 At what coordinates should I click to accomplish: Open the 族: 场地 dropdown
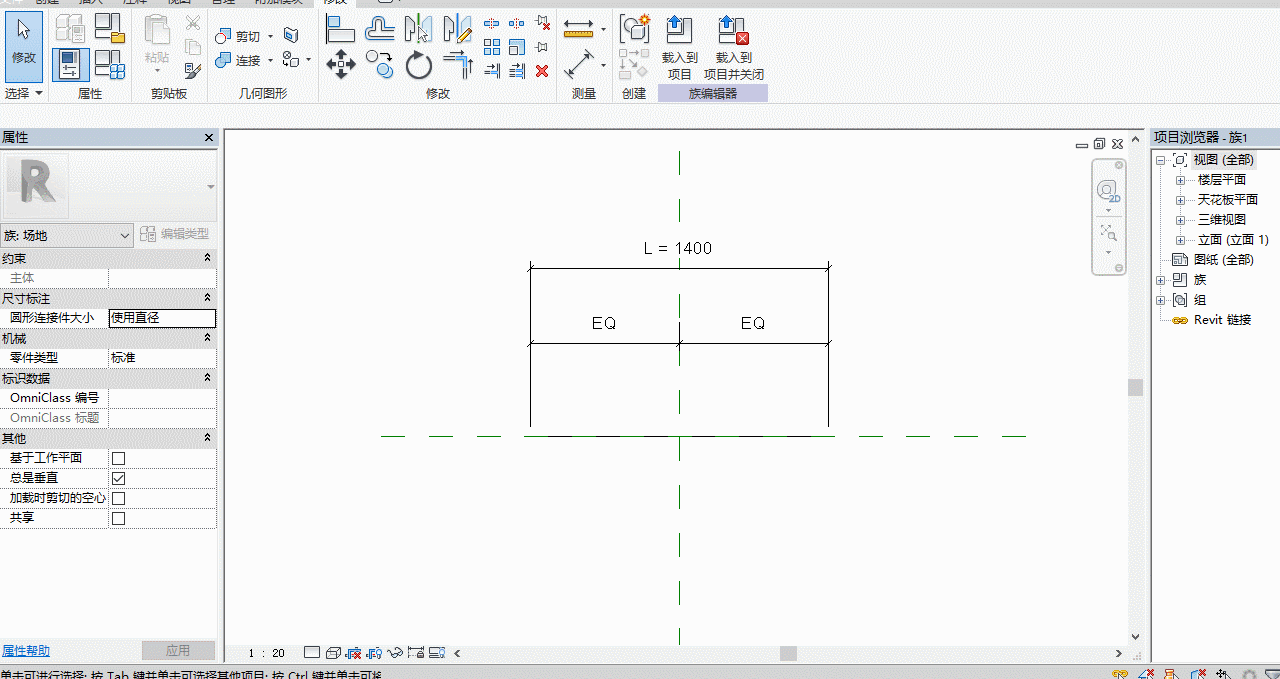click(x=68, y=235)
